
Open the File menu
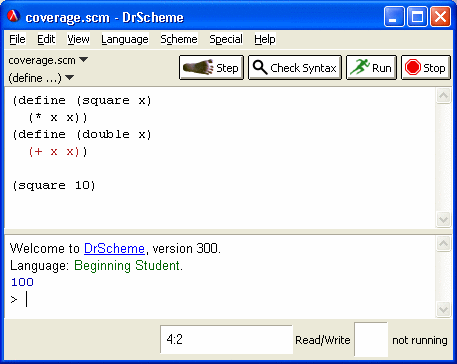pyautogui.click(x=17, y=39)
